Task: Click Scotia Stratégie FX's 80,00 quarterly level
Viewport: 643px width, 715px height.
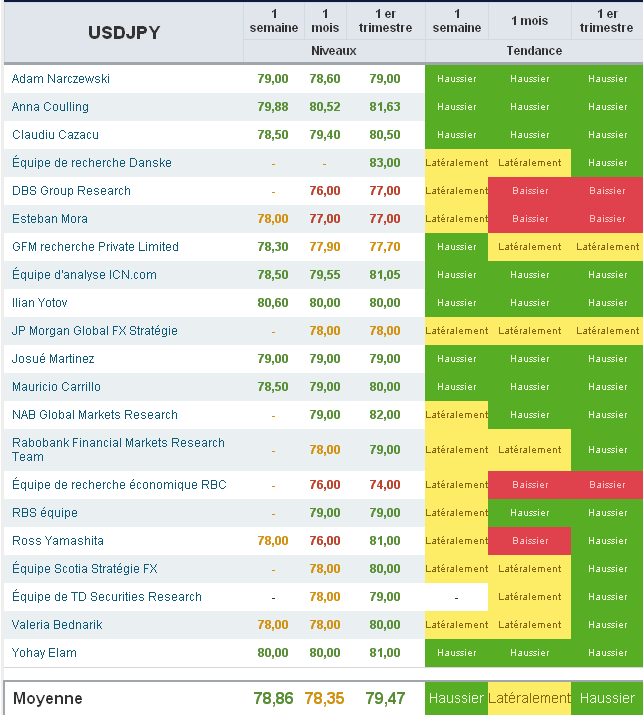Action: (x=385, y=569)
